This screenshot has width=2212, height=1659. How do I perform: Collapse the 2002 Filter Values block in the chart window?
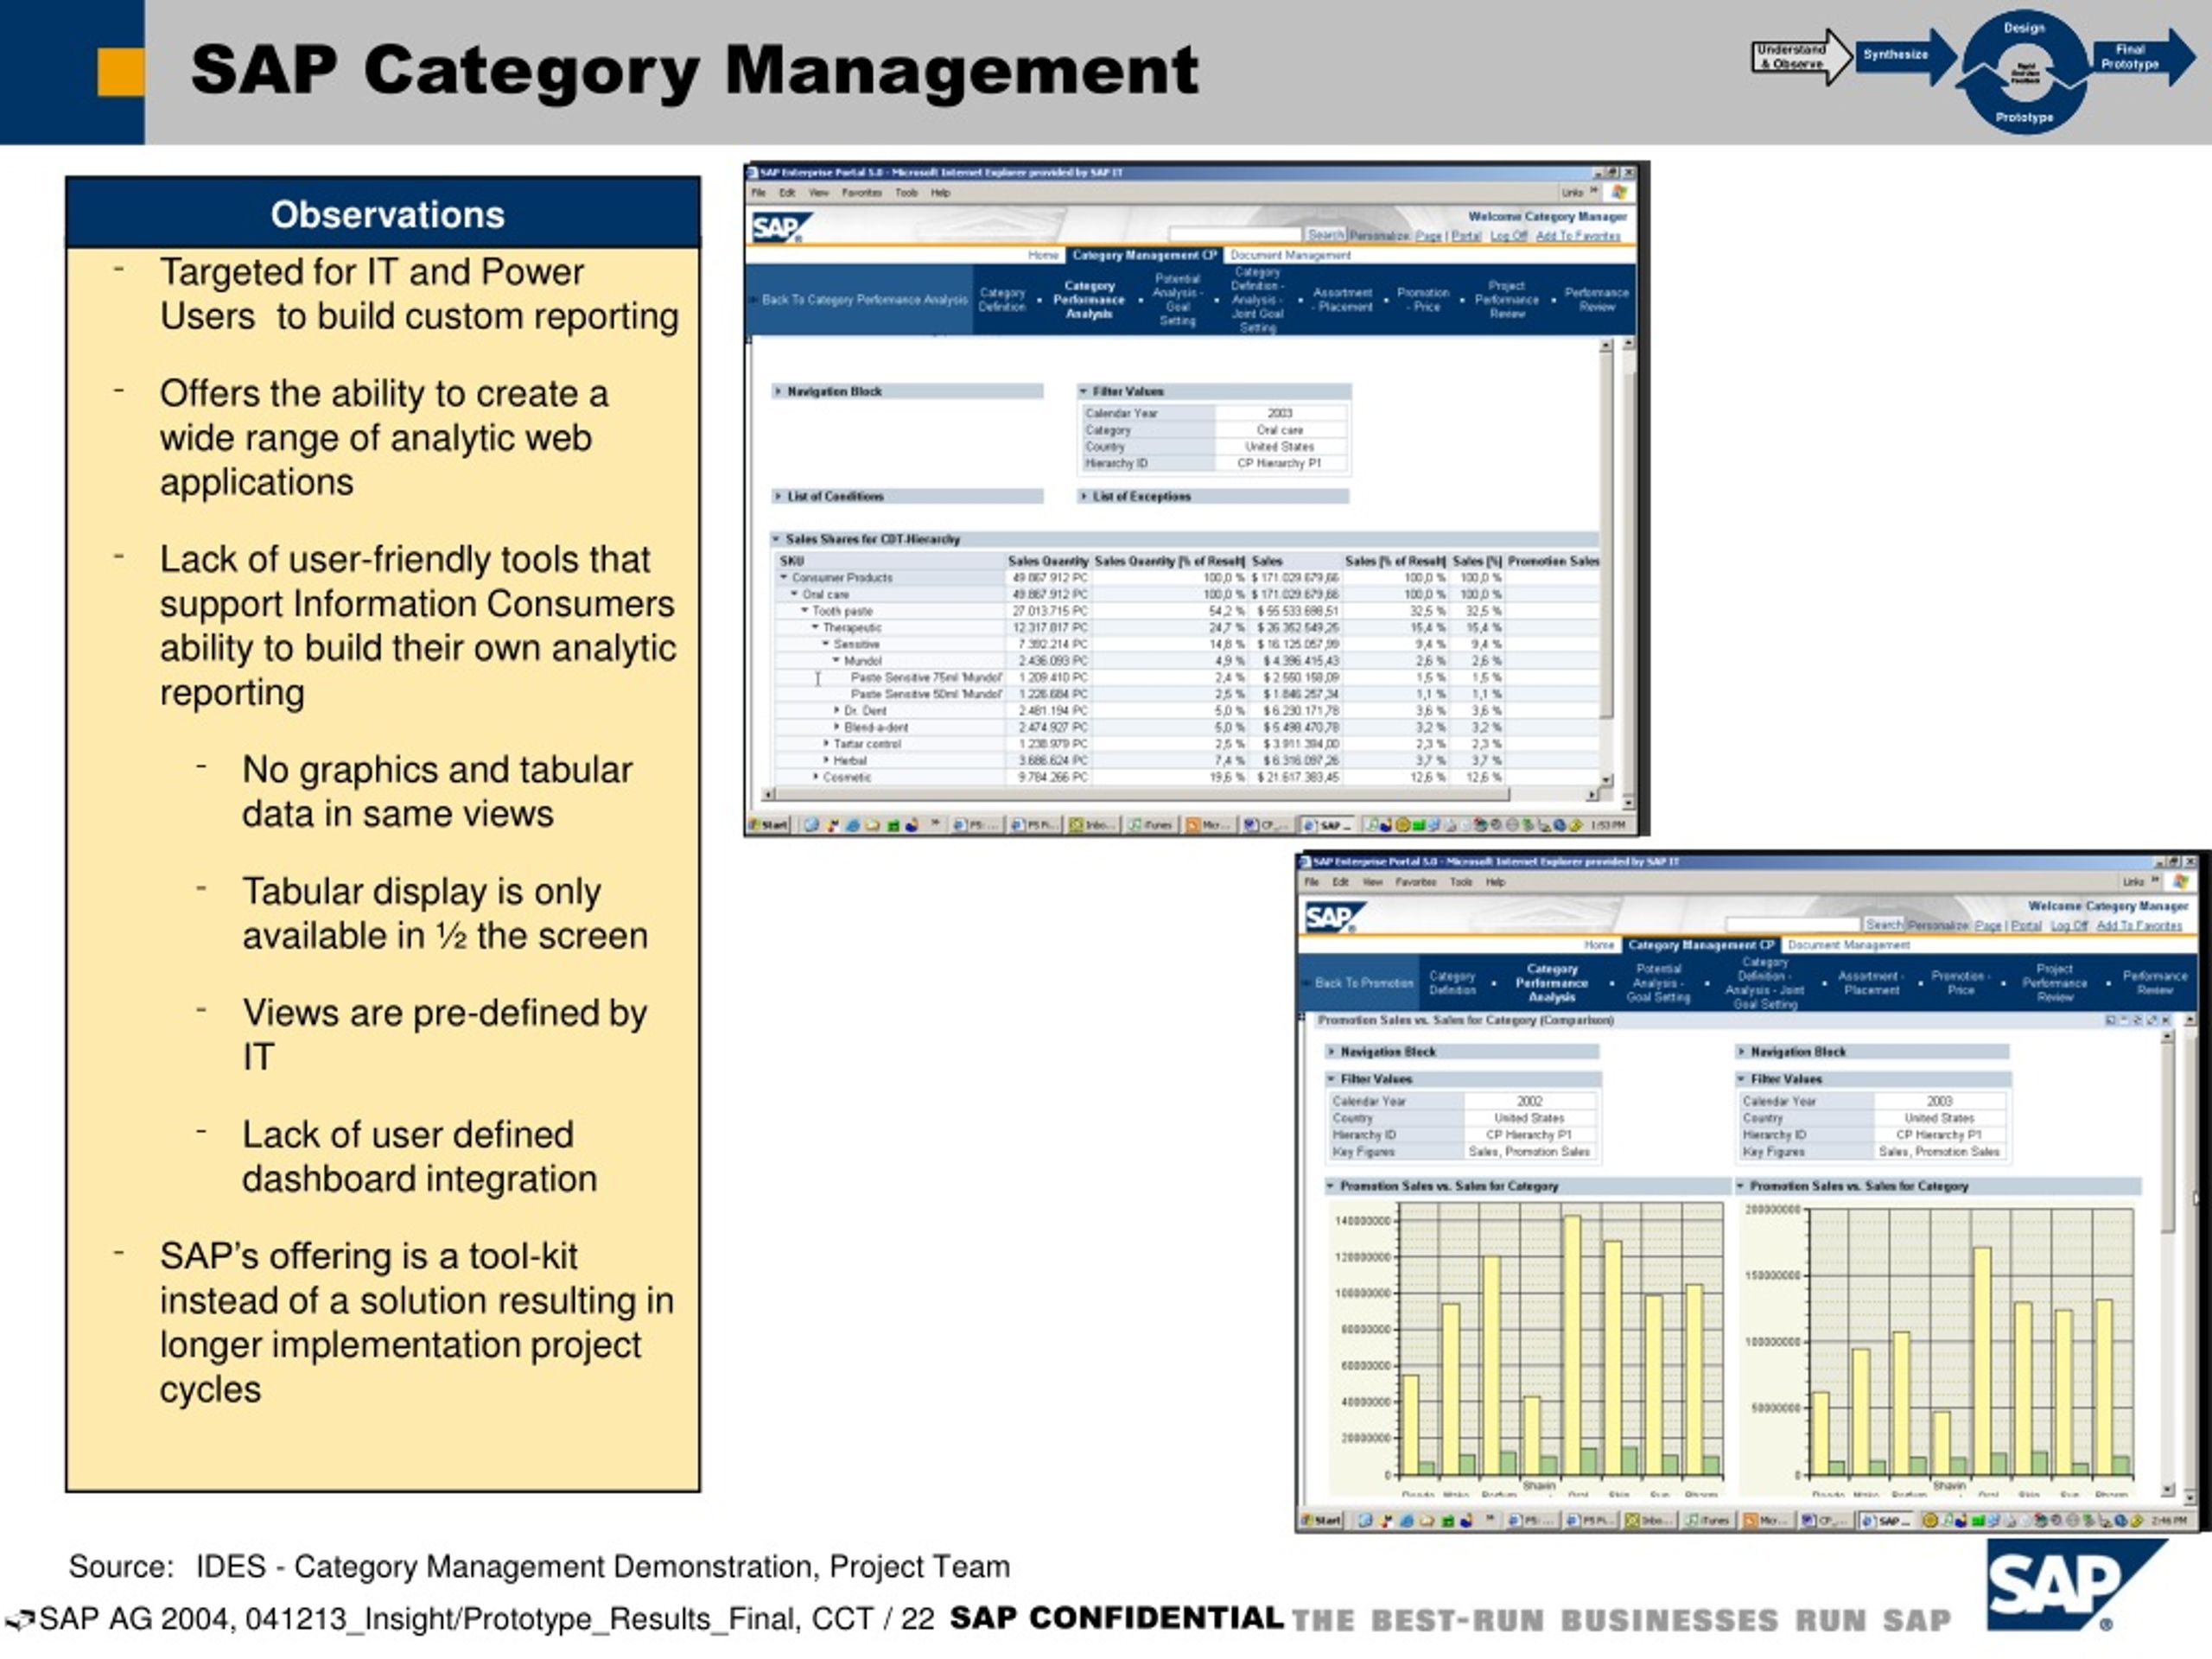pos(1331,1079)
